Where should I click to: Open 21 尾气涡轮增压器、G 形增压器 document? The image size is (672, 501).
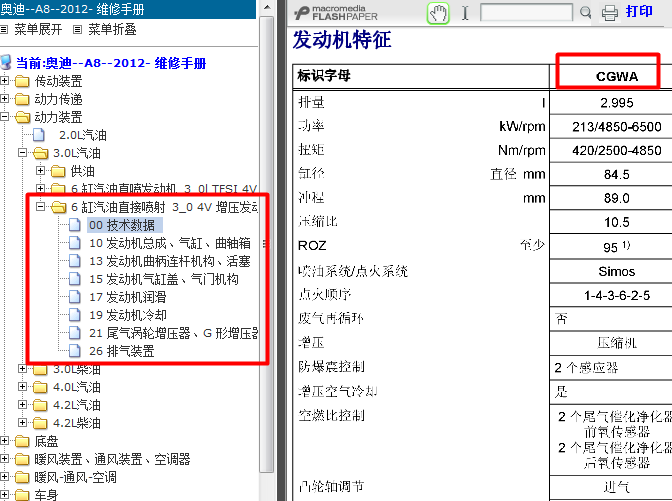tap(173, 333)
